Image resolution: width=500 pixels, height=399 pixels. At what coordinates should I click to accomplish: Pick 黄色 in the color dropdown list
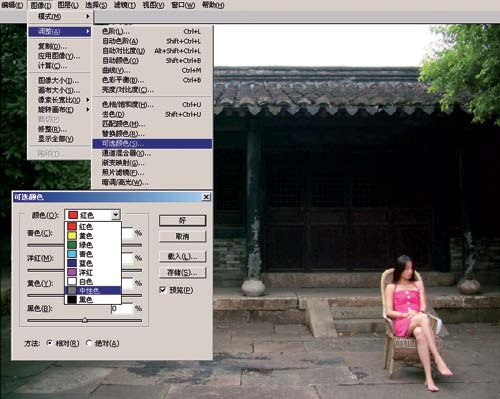pos(93,236)
